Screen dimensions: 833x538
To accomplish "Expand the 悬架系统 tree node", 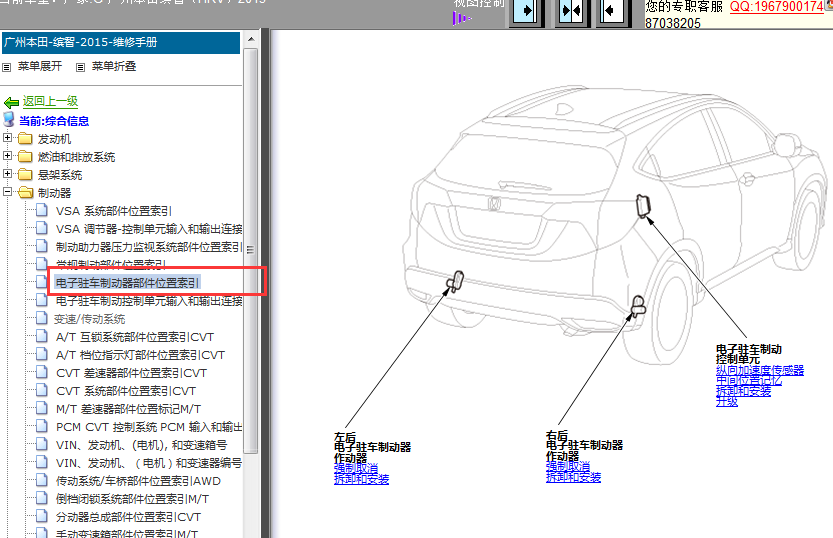I will point(7,174).
